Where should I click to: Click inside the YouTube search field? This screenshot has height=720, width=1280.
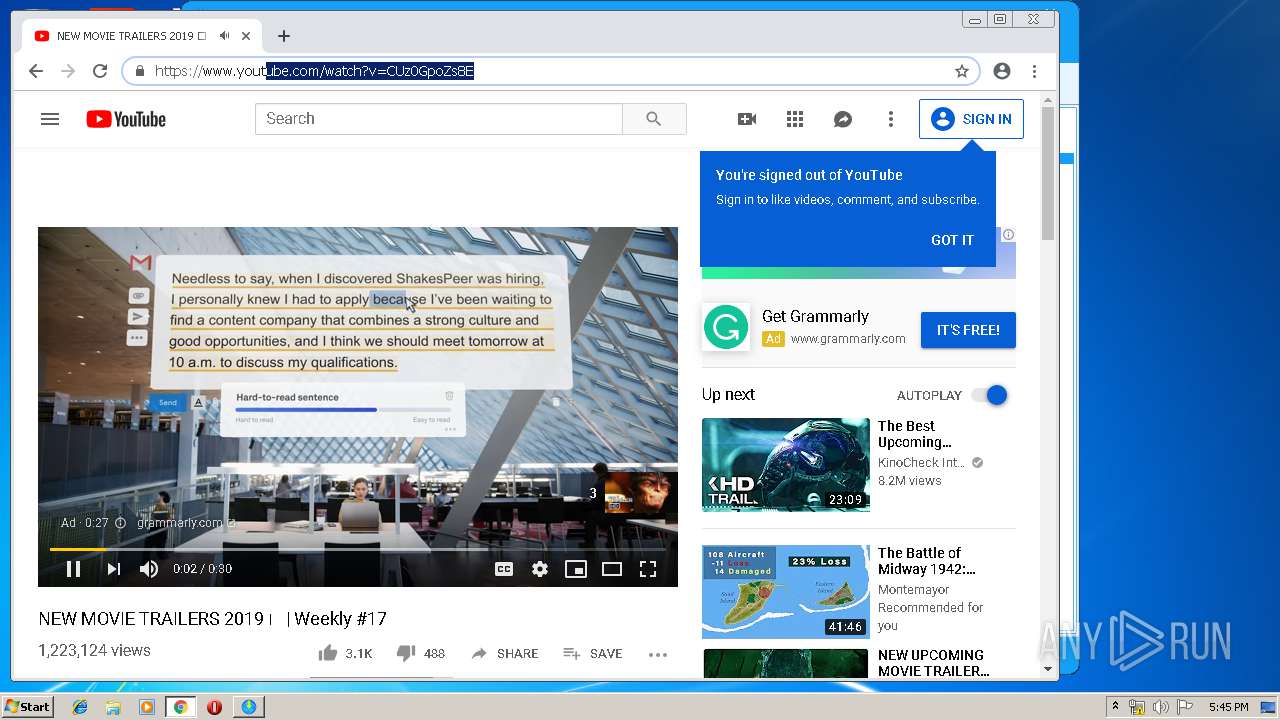(439, 119)
